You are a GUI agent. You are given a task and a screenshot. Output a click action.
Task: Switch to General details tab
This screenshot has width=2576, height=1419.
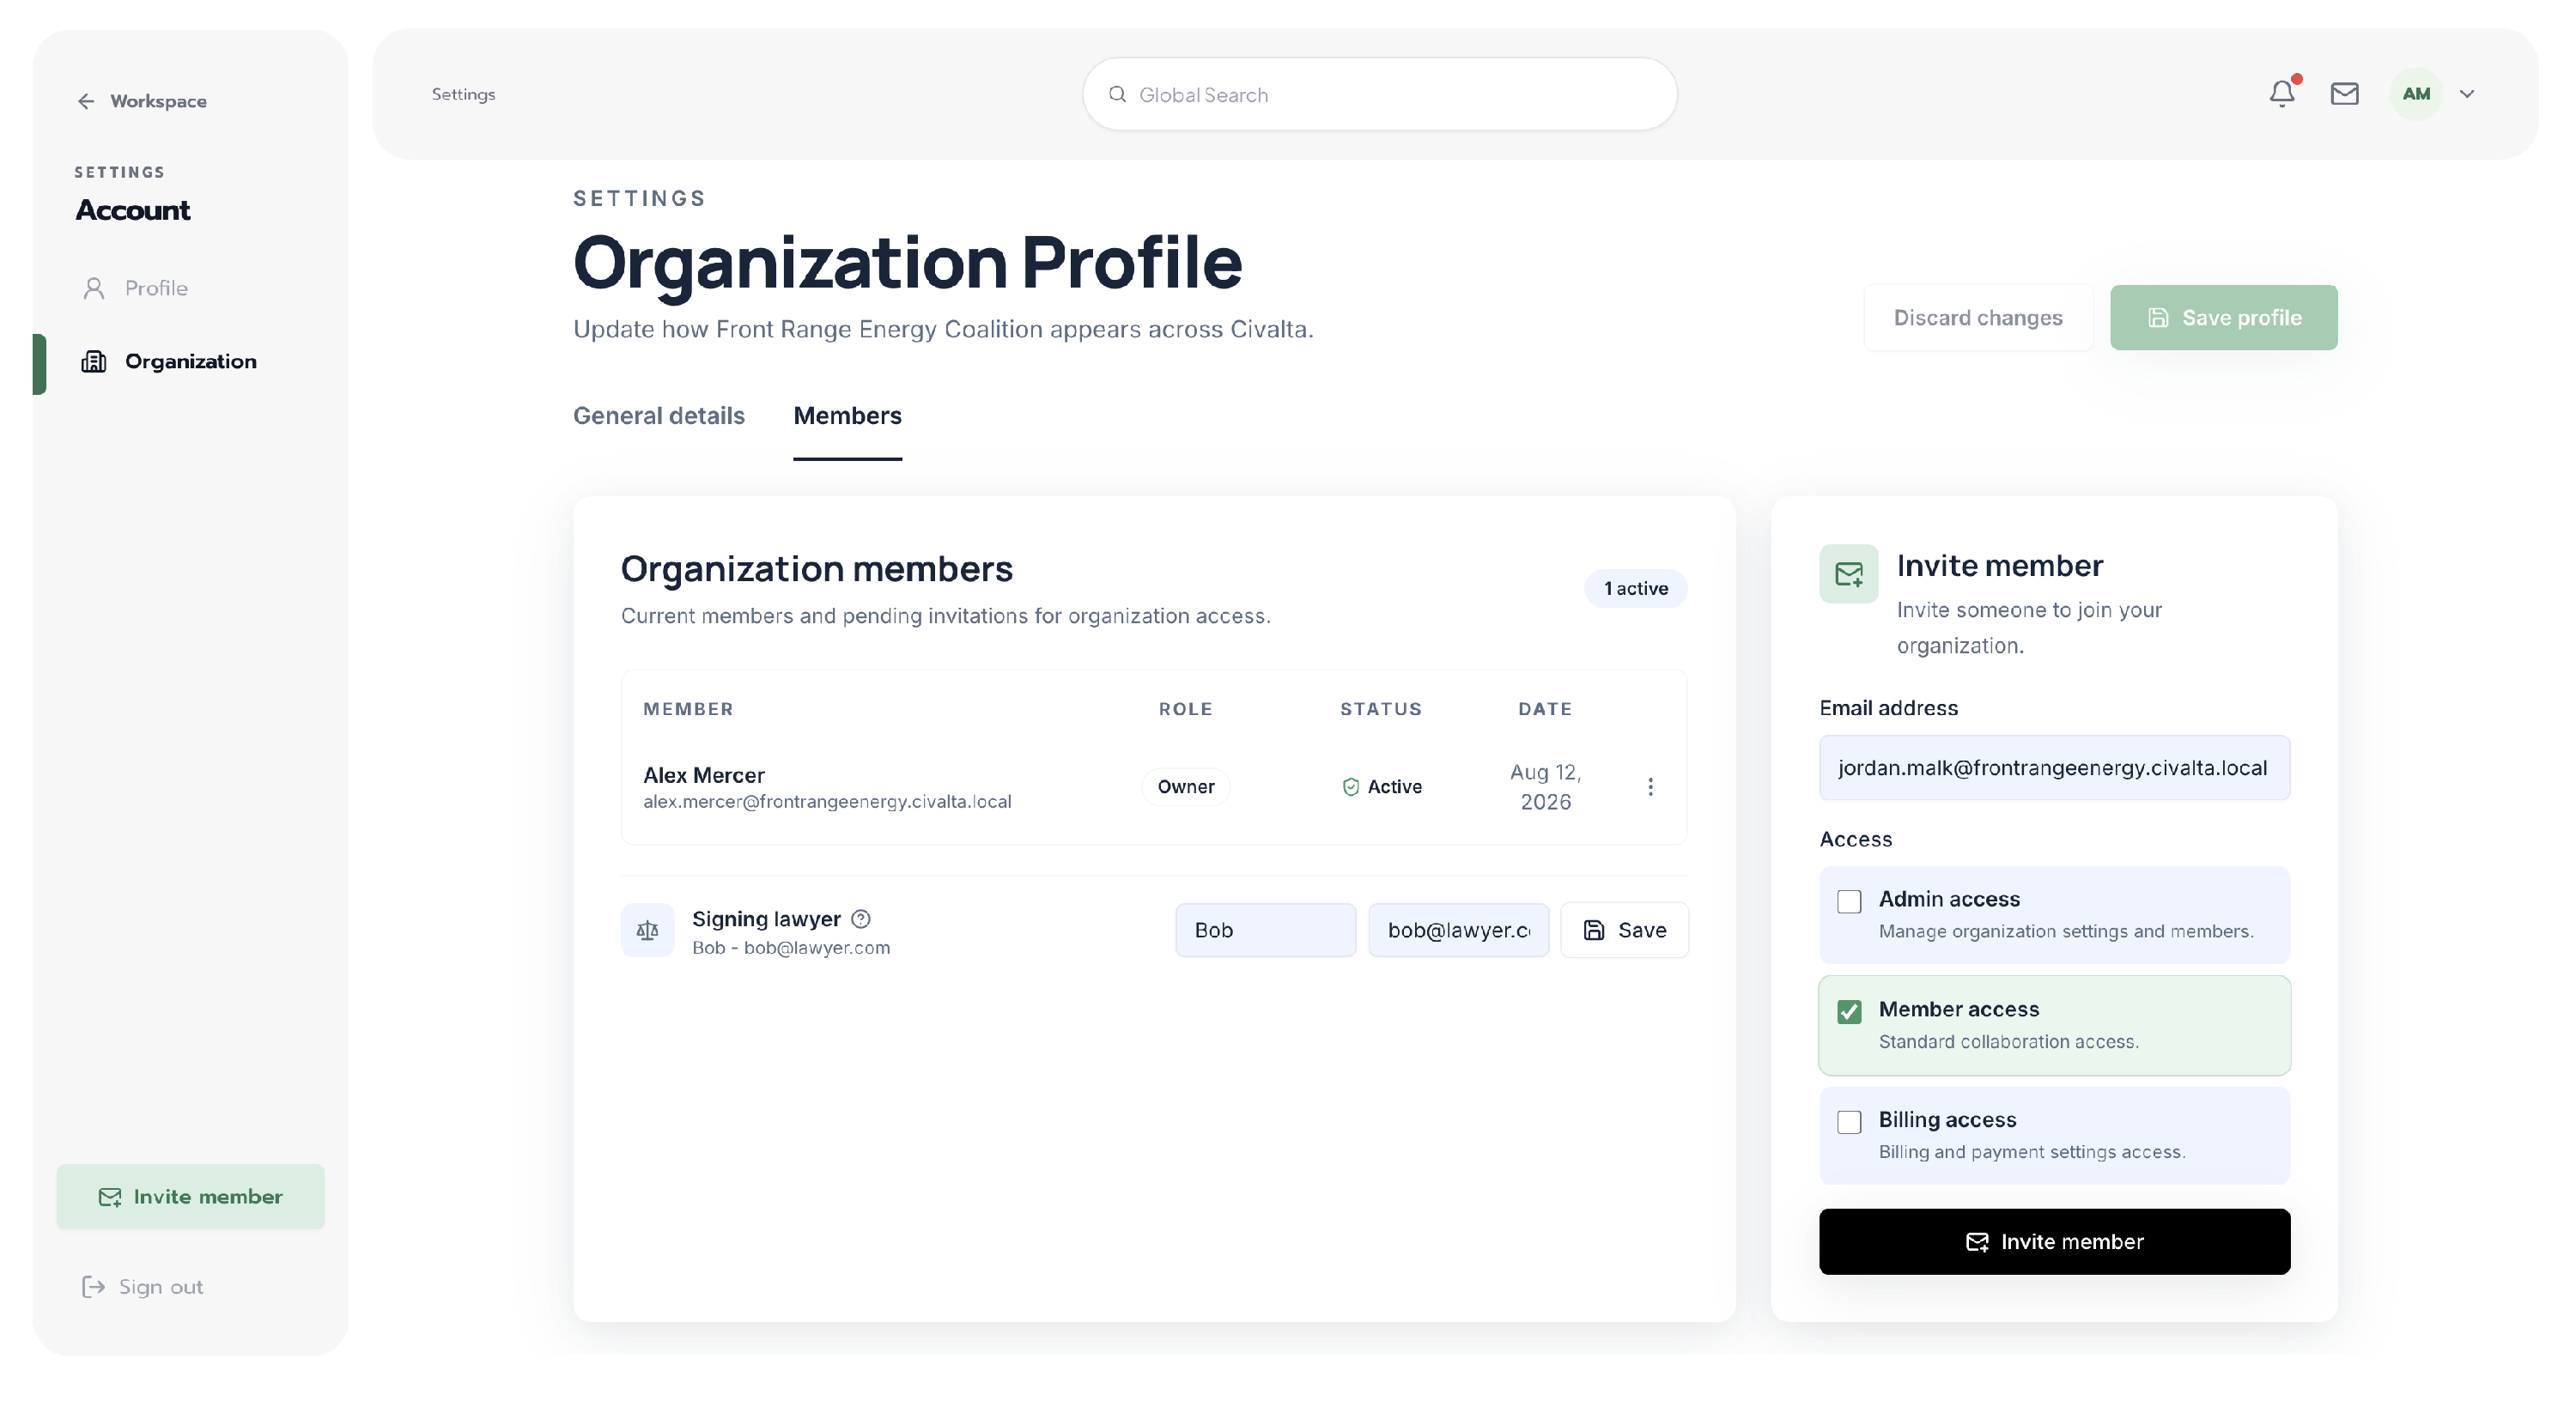click(x=658, y=416)
